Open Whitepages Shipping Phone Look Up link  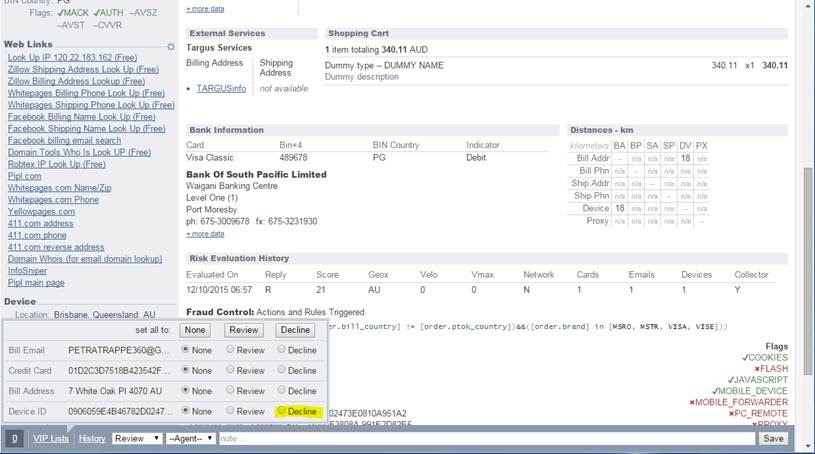pos(91,105)
